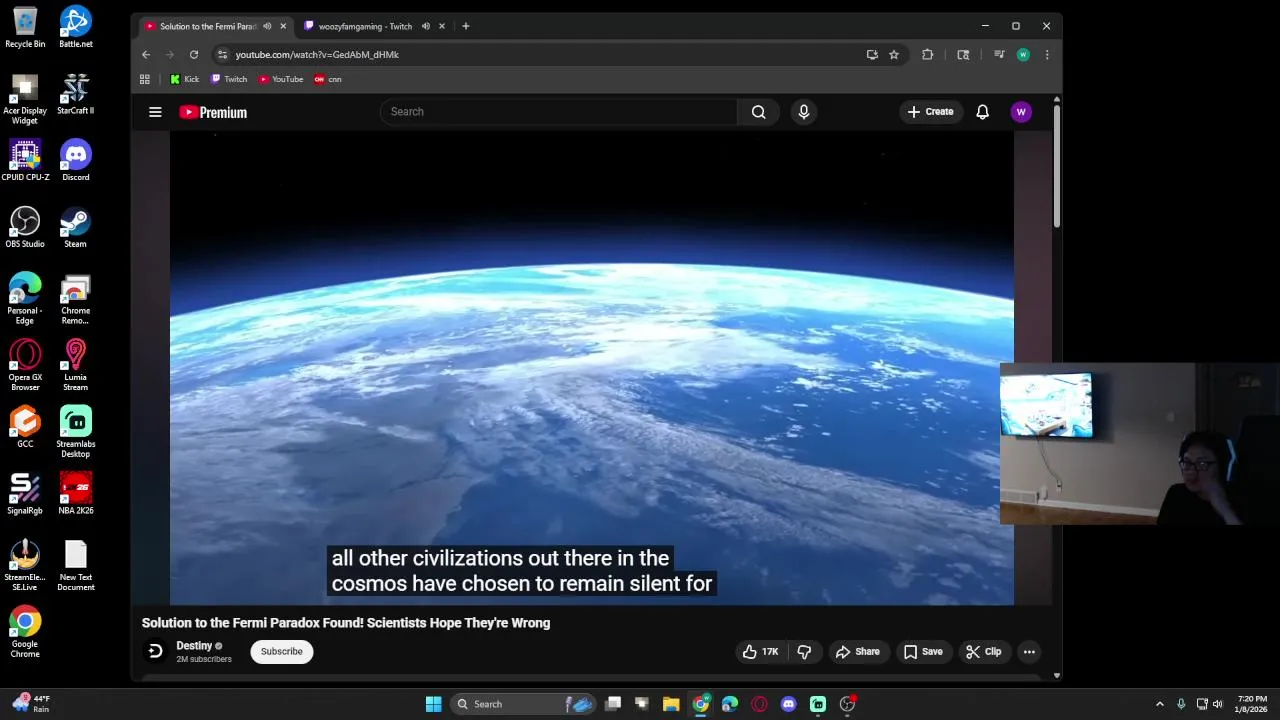Open the Chrome apps grid in bookmarks bar

pos(145,79)
